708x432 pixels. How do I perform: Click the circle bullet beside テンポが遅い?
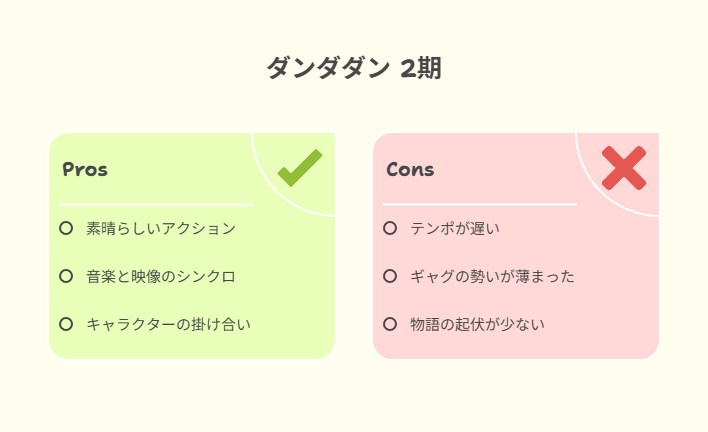390,228
